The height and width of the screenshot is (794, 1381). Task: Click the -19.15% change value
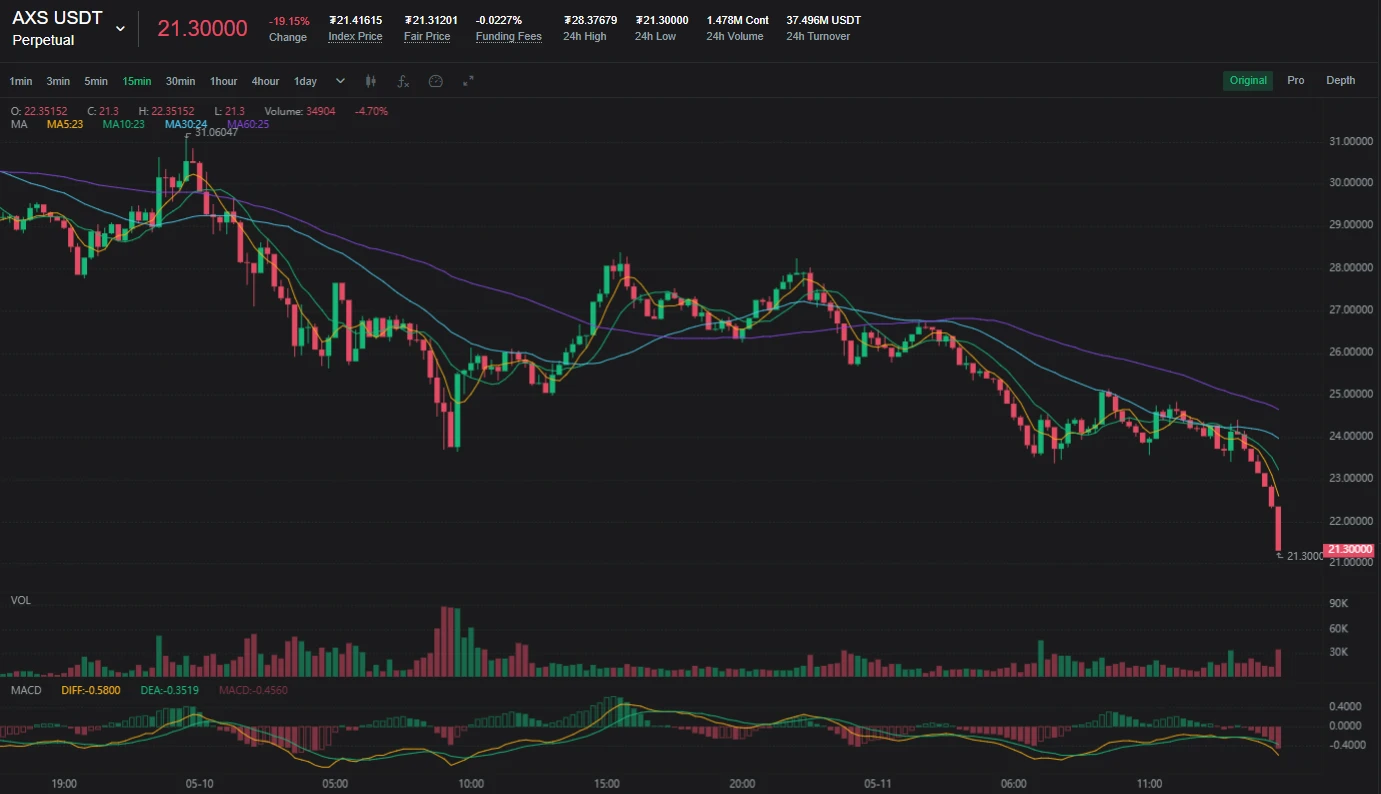[289, 20]
